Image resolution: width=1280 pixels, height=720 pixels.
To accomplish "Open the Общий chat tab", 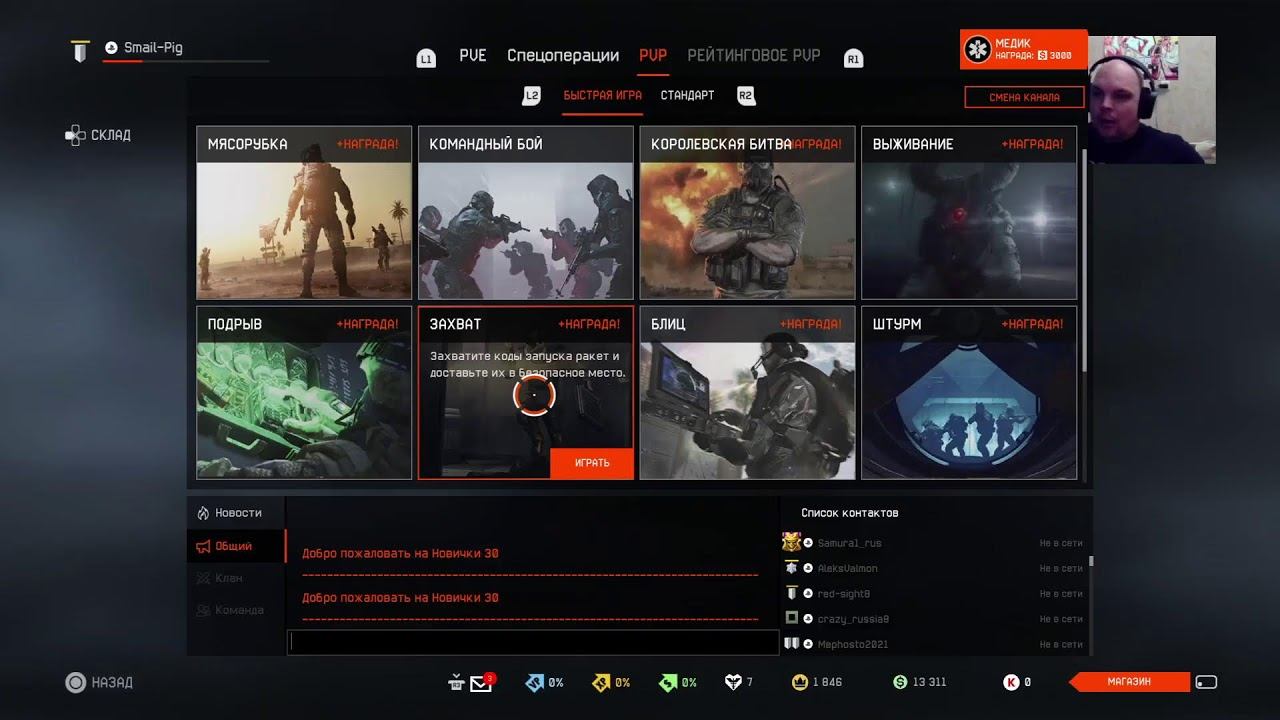I will [236, 546].
